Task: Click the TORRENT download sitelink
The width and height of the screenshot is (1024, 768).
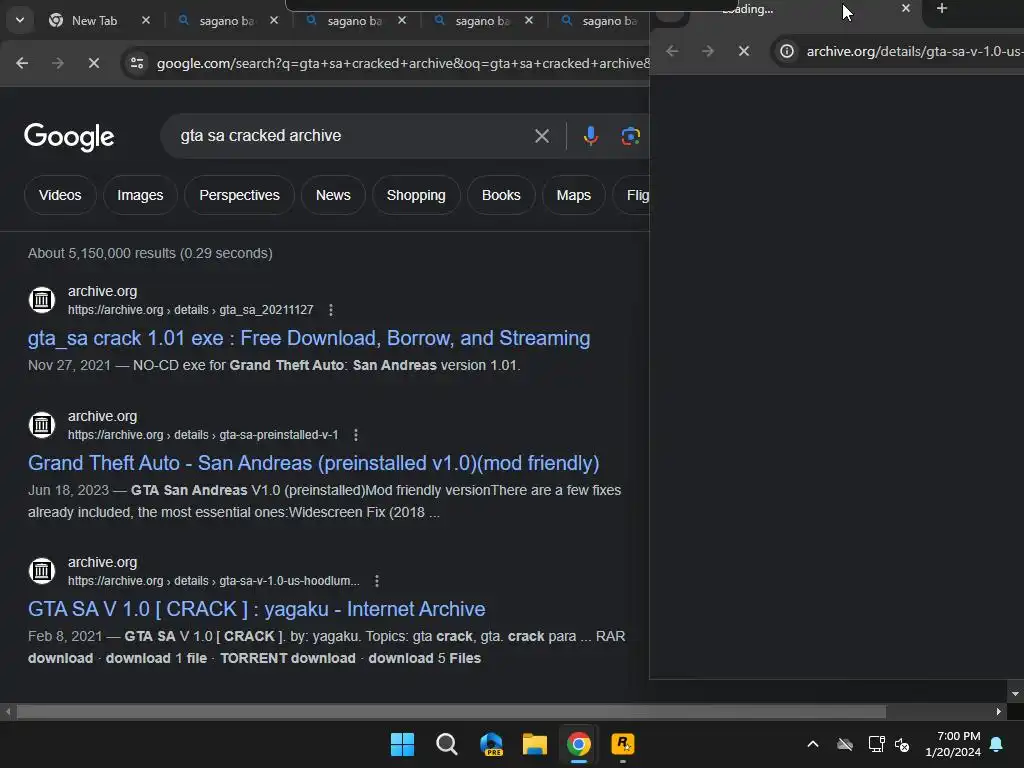Action: pyautogui.click(x=288, y=658)
